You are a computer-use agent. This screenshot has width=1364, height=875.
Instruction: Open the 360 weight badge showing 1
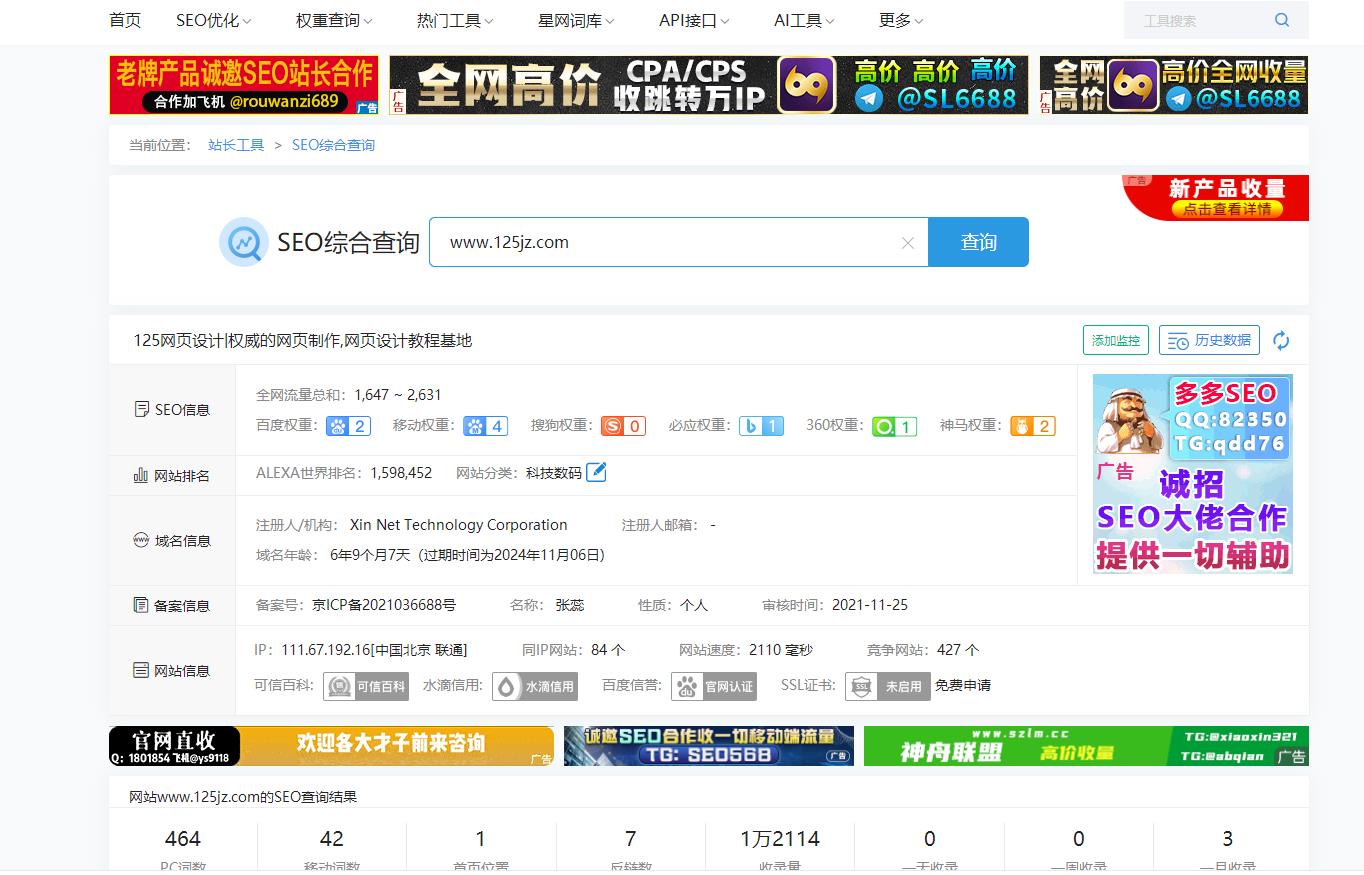point(894,426)
